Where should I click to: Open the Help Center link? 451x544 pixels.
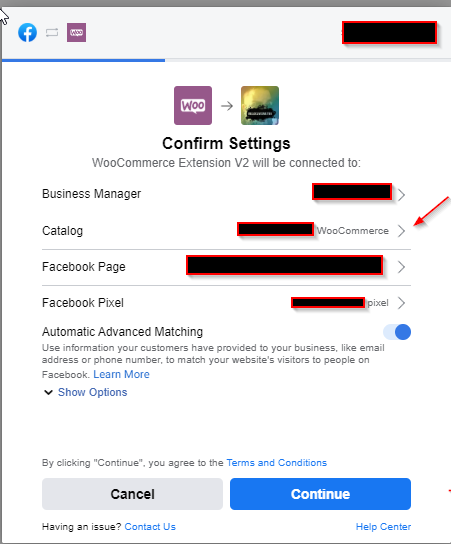(383, 527)
